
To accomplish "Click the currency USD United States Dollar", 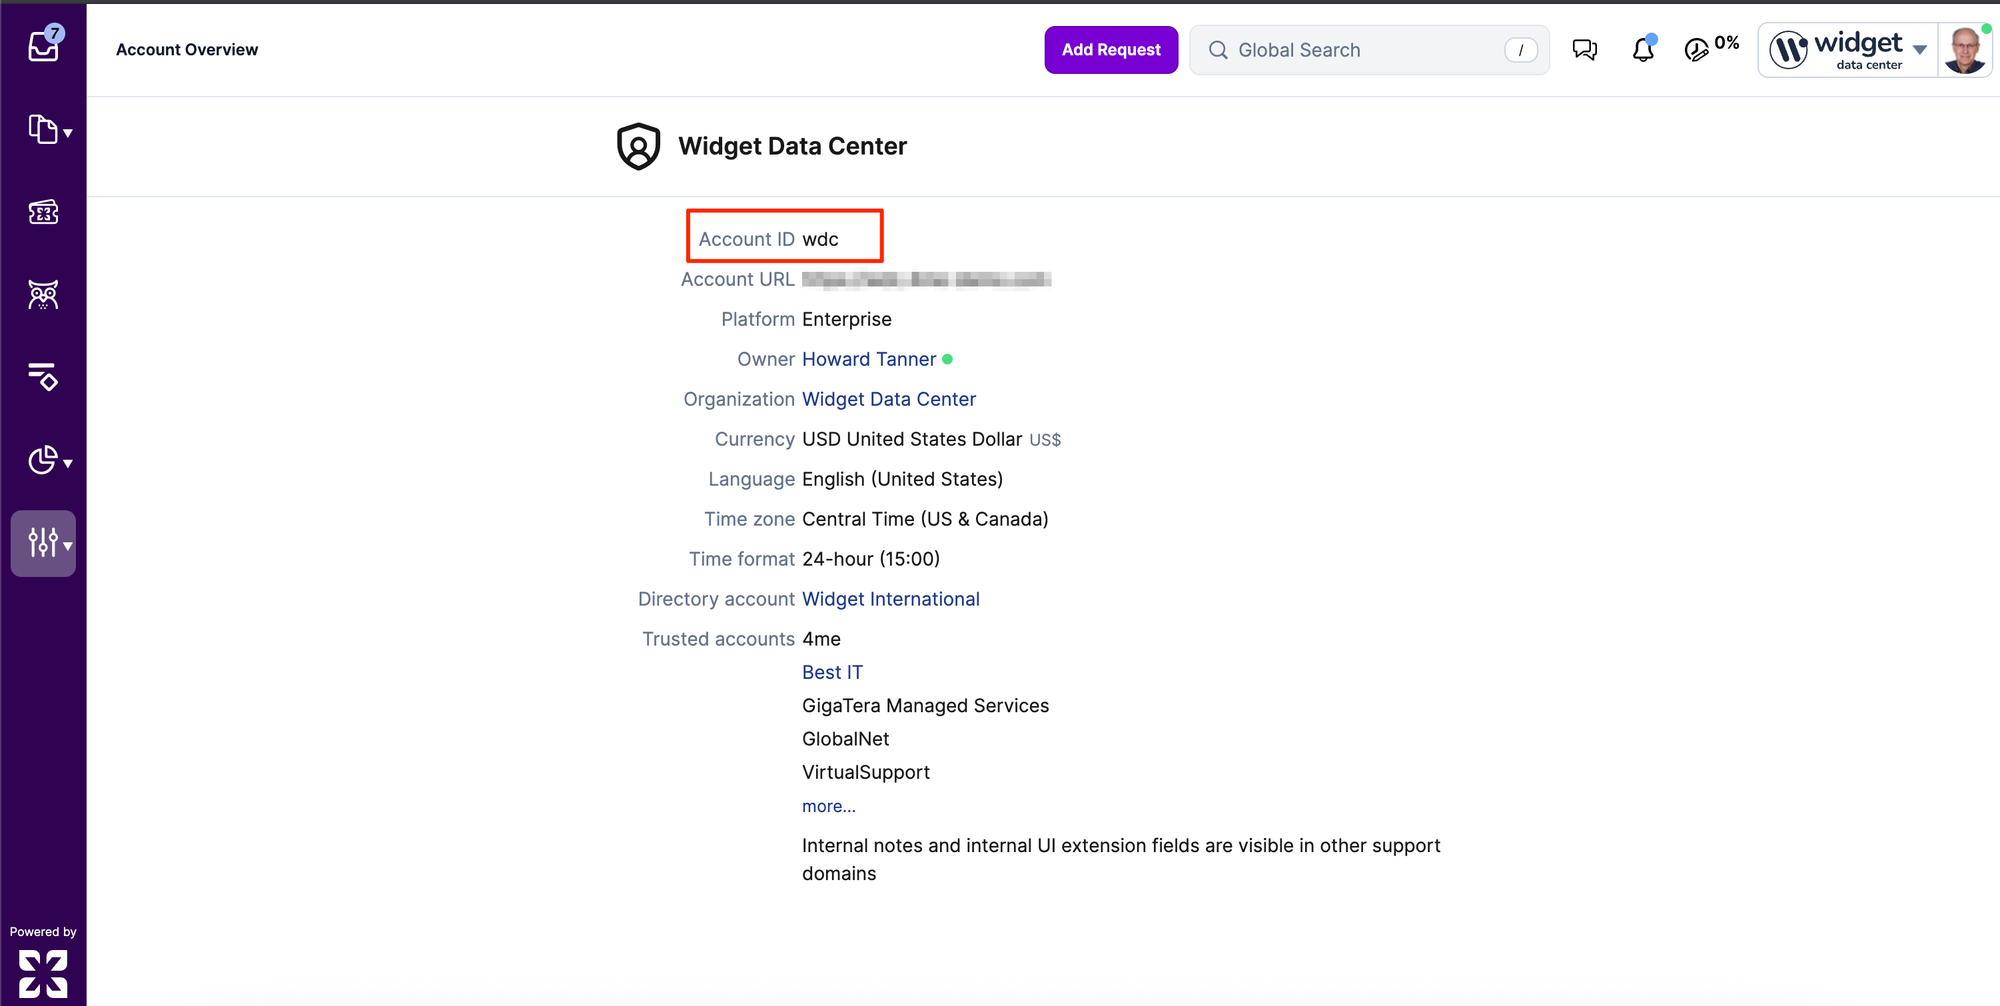I will 912,439.
